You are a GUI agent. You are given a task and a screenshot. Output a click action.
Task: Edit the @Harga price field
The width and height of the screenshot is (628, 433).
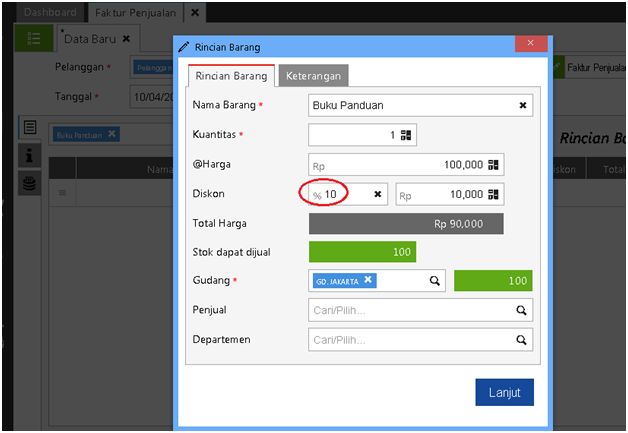click(406, 165)
